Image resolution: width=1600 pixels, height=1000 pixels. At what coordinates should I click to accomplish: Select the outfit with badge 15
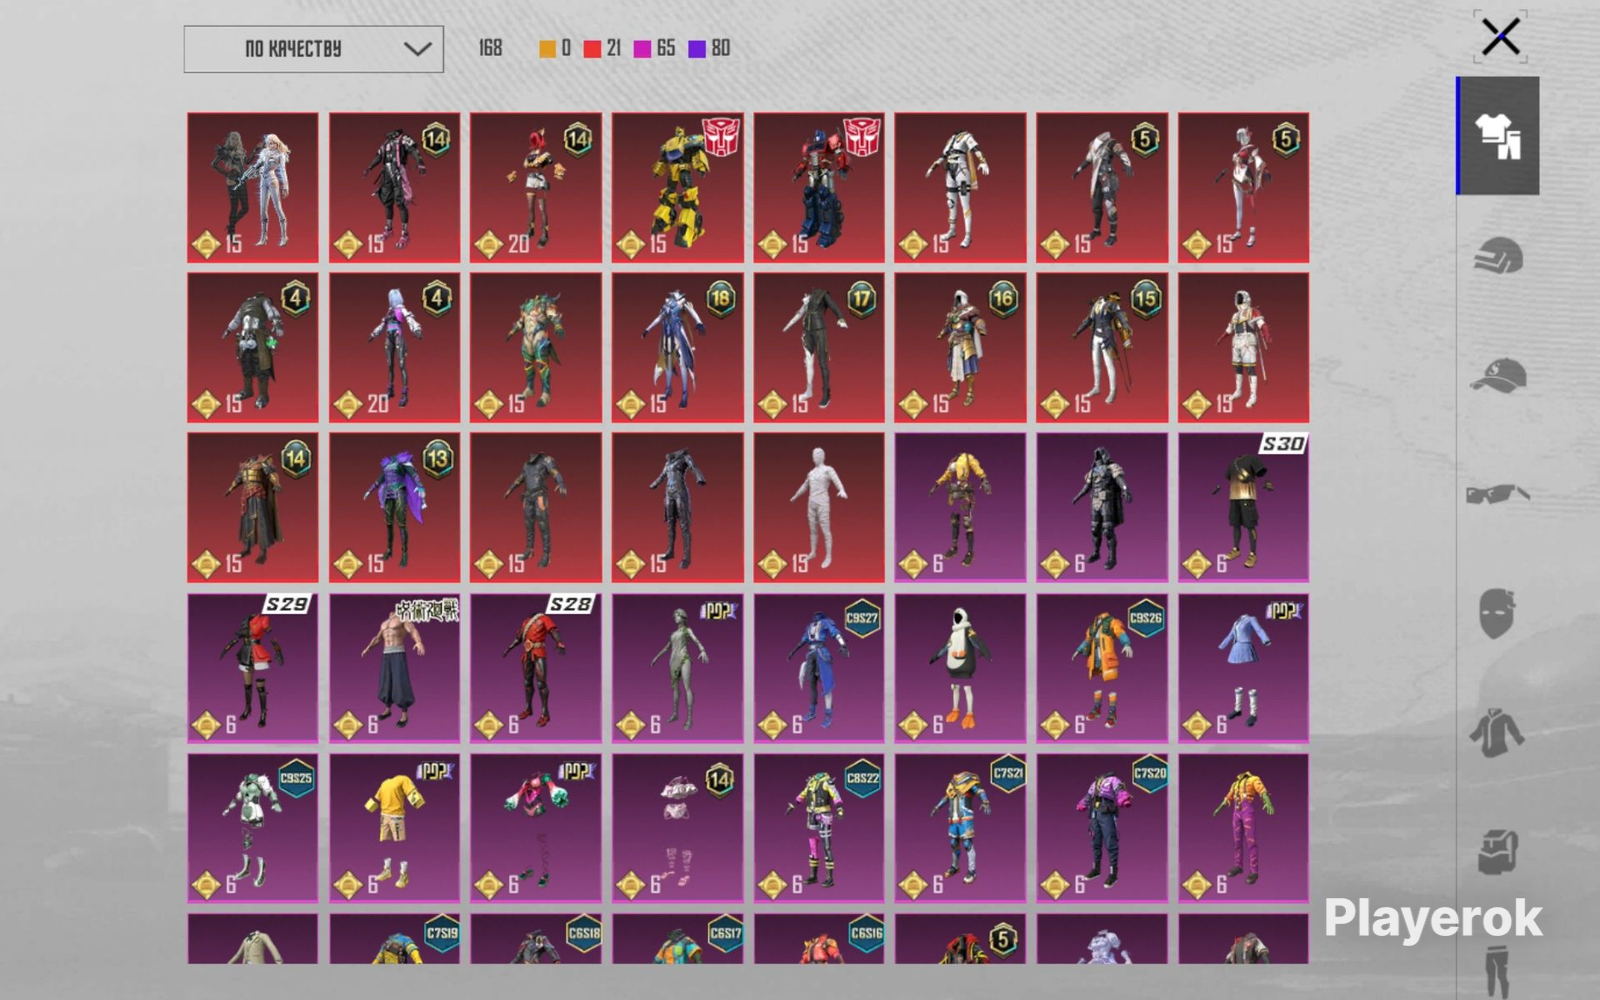(1102, 348)
